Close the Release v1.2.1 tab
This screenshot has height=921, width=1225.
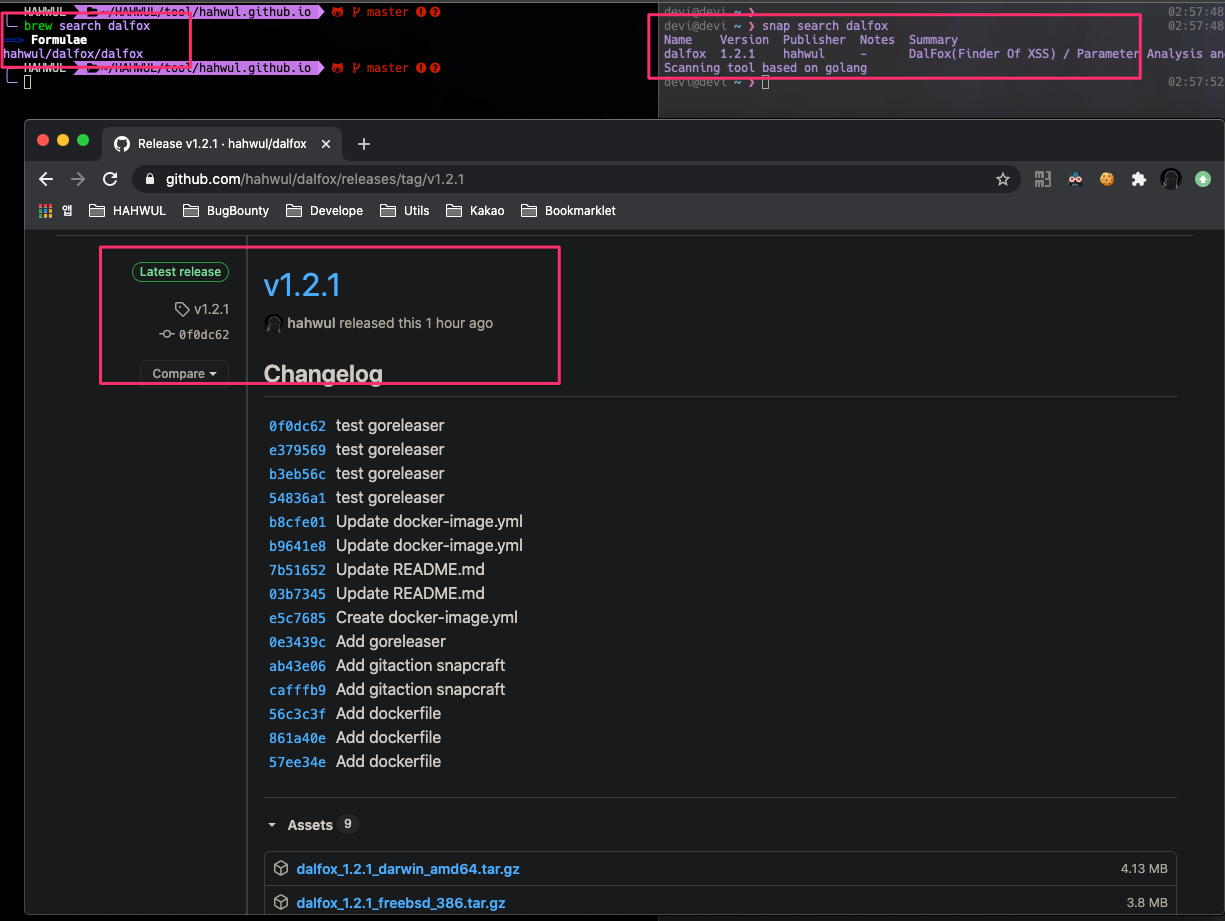pos(328,144)
